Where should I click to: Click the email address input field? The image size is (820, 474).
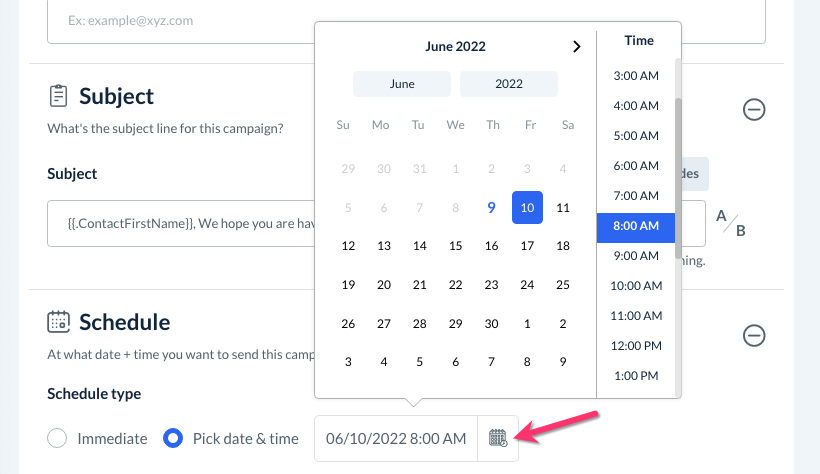point(405,20)
